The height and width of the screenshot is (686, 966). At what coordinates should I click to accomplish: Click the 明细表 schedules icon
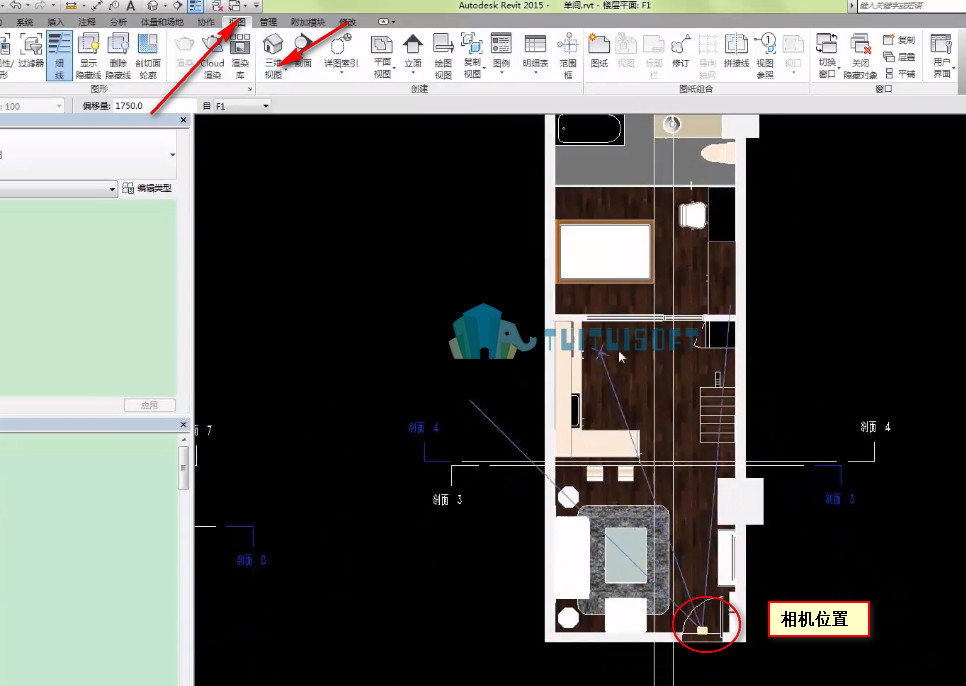pos(535,54)
